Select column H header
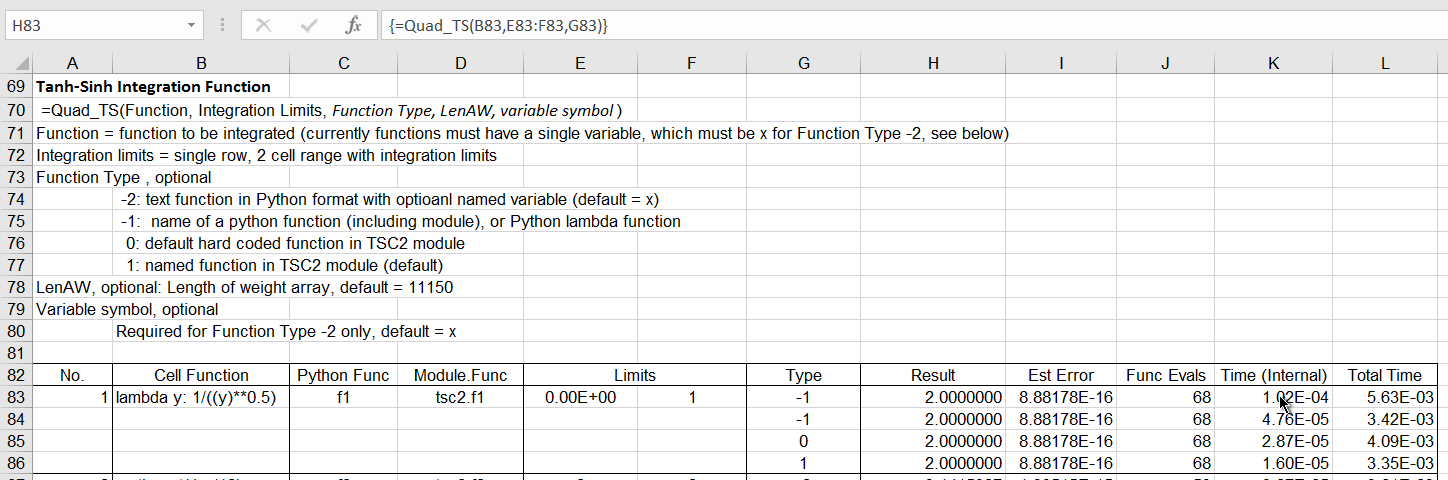The height and width of the screenshot is (480, 1448). (x=933, y=63)
